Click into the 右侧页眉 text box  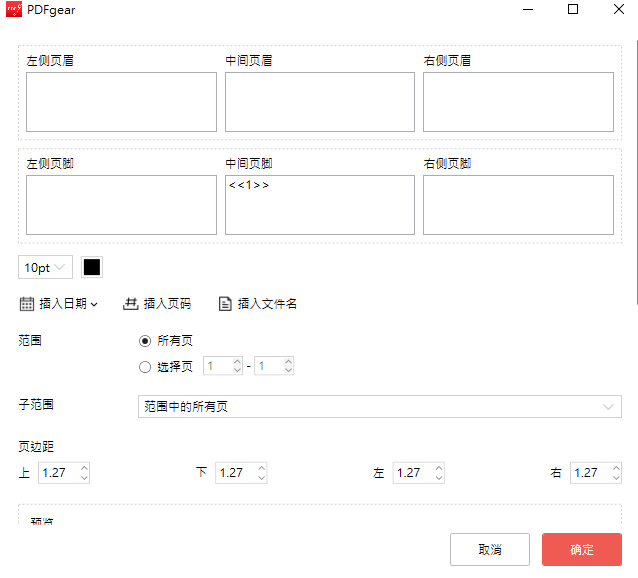click(518, 102)
